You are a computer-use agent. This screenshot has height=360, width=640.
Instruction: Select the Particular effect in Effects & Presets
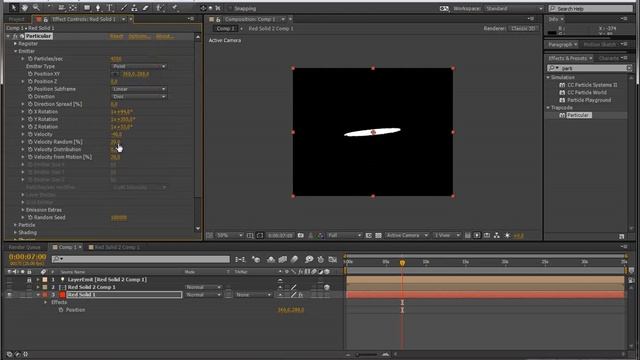[x=579, y=115]
